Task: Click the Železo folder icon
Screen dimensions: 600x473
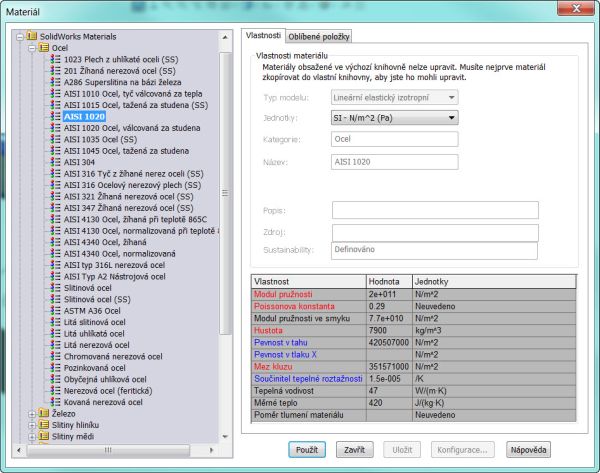Action: (x=43, y=413)
